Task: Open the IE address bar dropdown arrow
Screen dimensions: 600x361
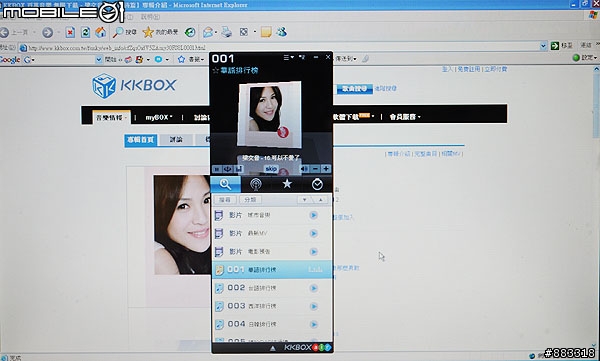Action: coord(543,47)
